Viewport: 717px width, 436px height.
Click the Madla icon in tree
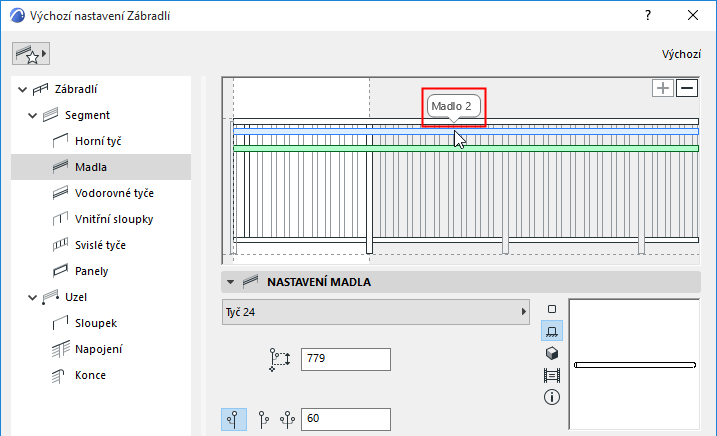pos(60,167)
